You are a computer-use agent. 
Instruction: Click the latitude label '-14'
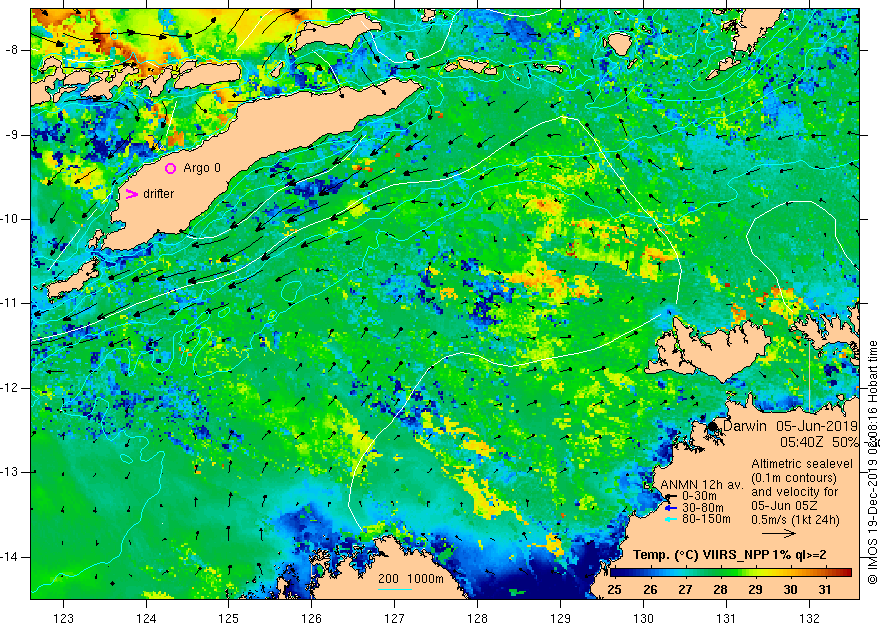tap(10, 557)
